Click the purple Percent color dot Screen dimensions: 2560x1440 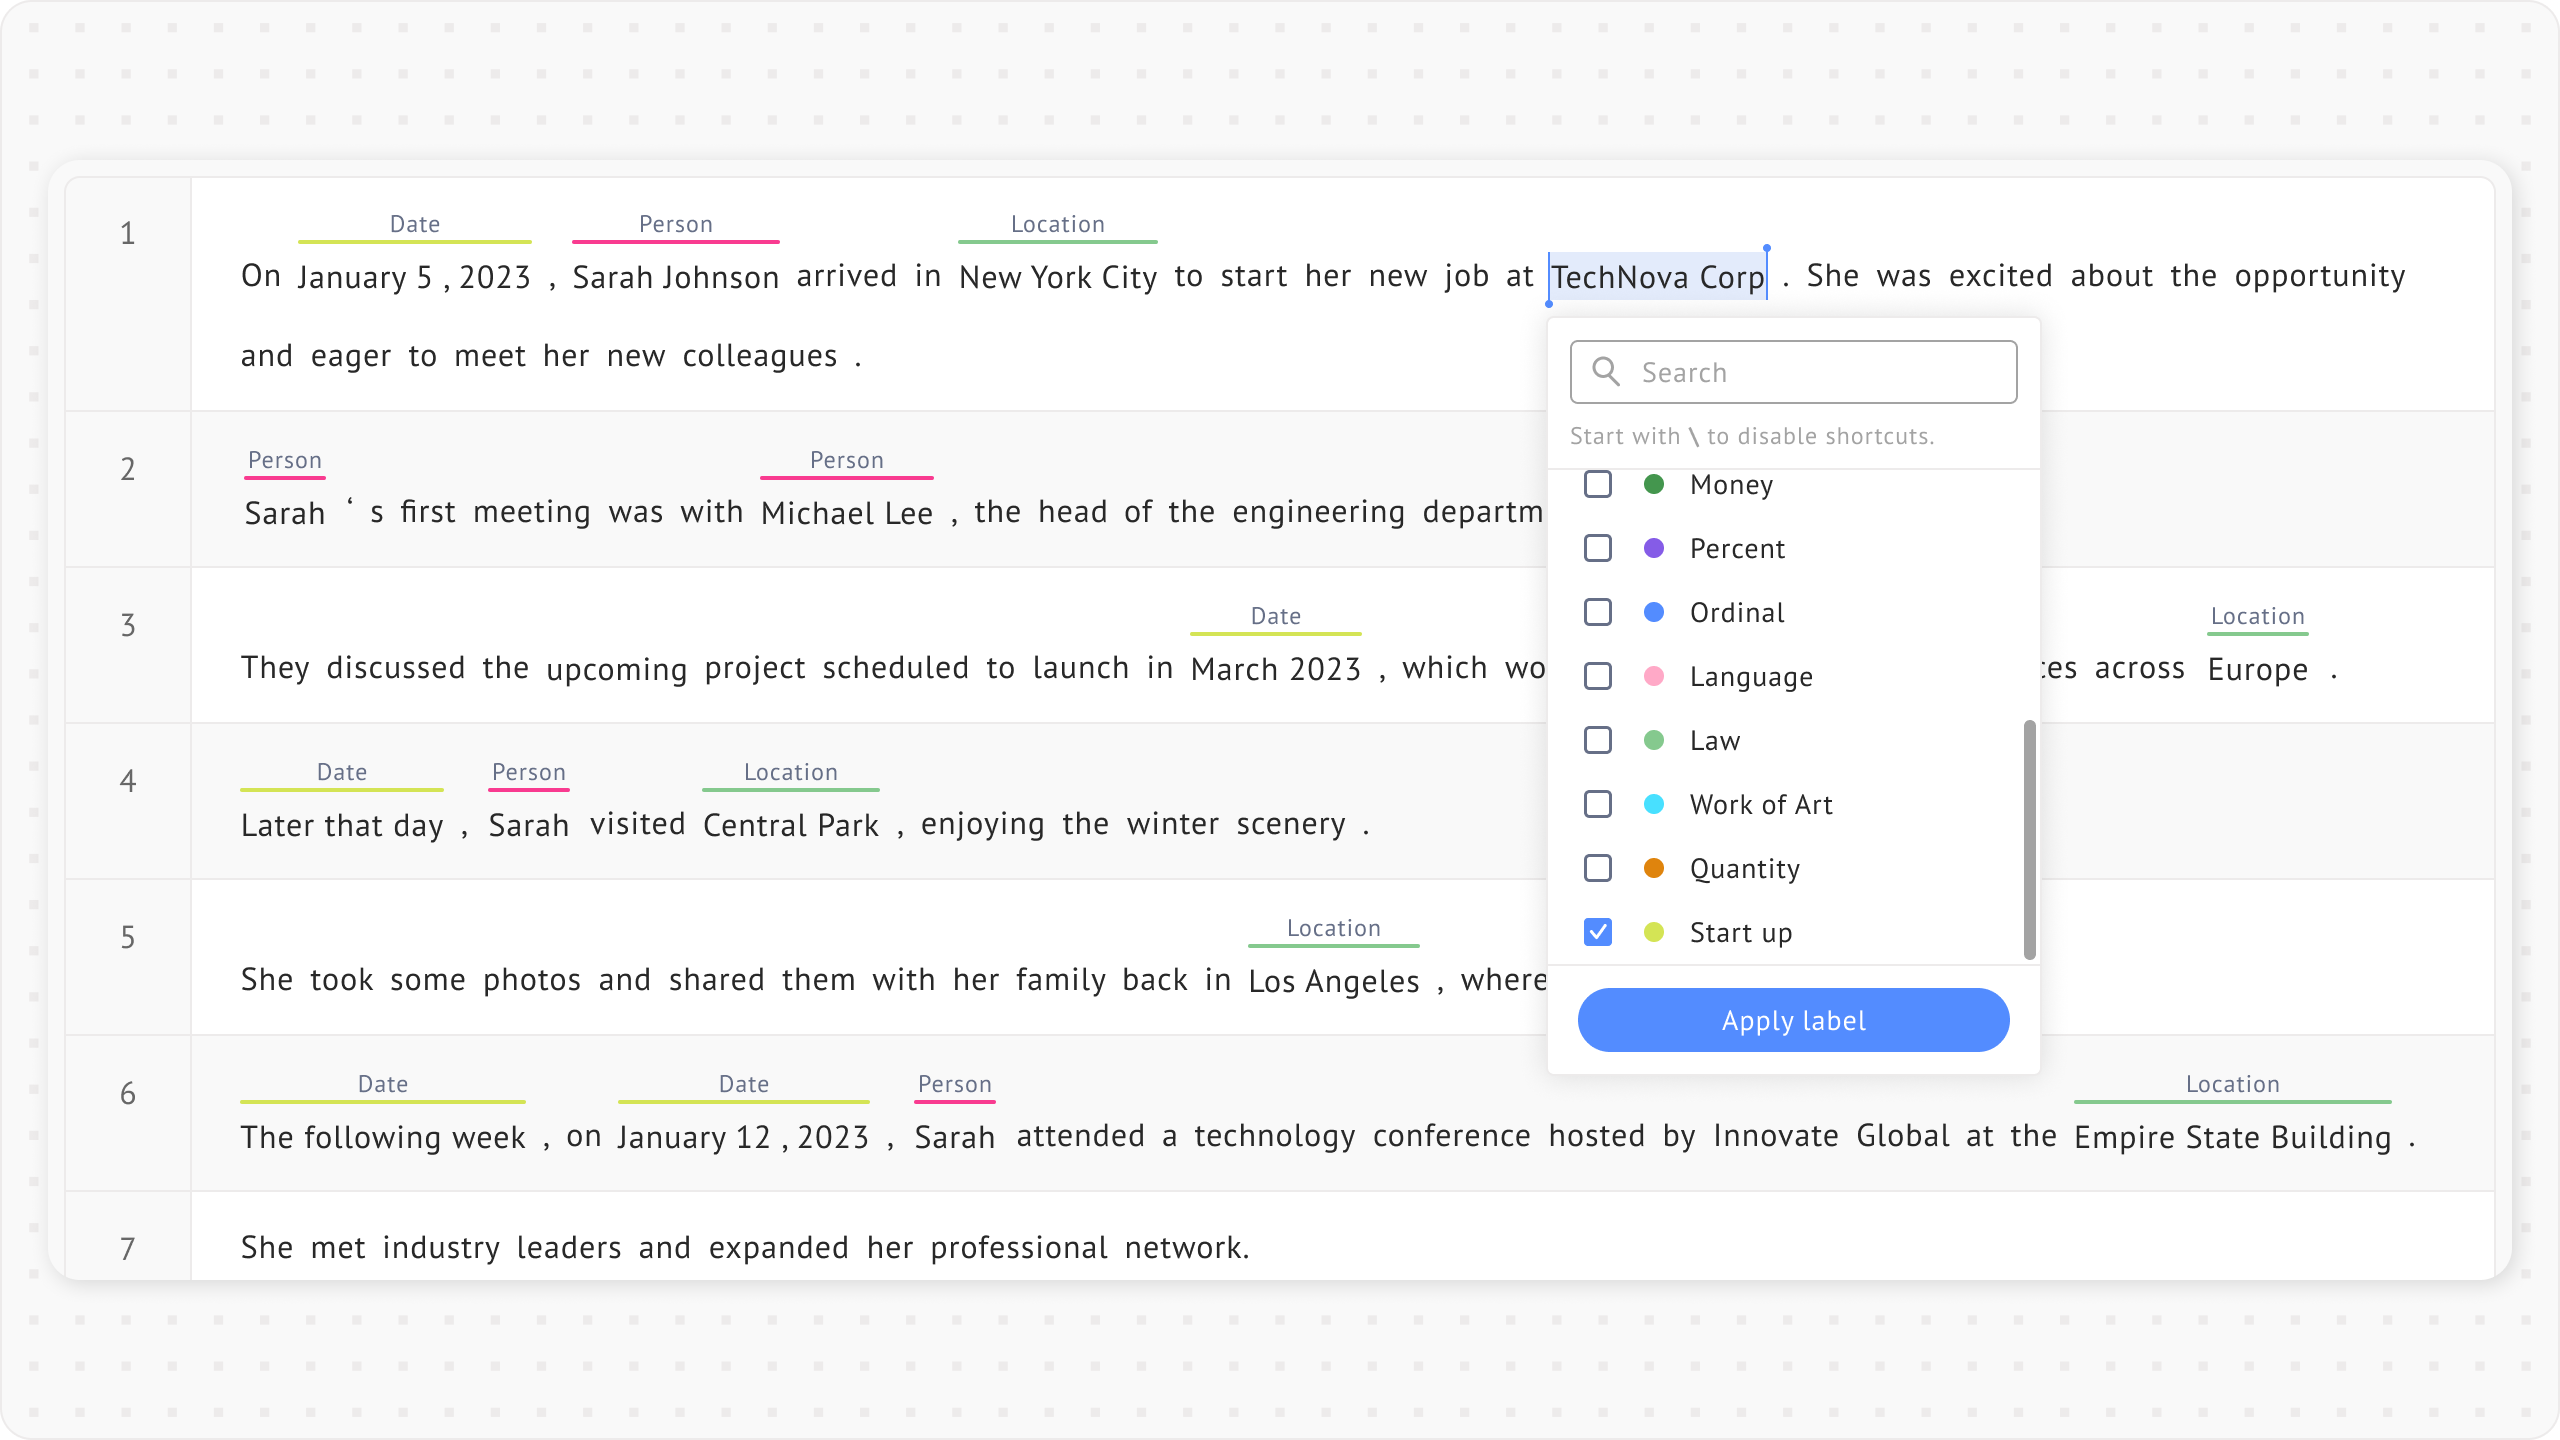tap(1654, 548)
